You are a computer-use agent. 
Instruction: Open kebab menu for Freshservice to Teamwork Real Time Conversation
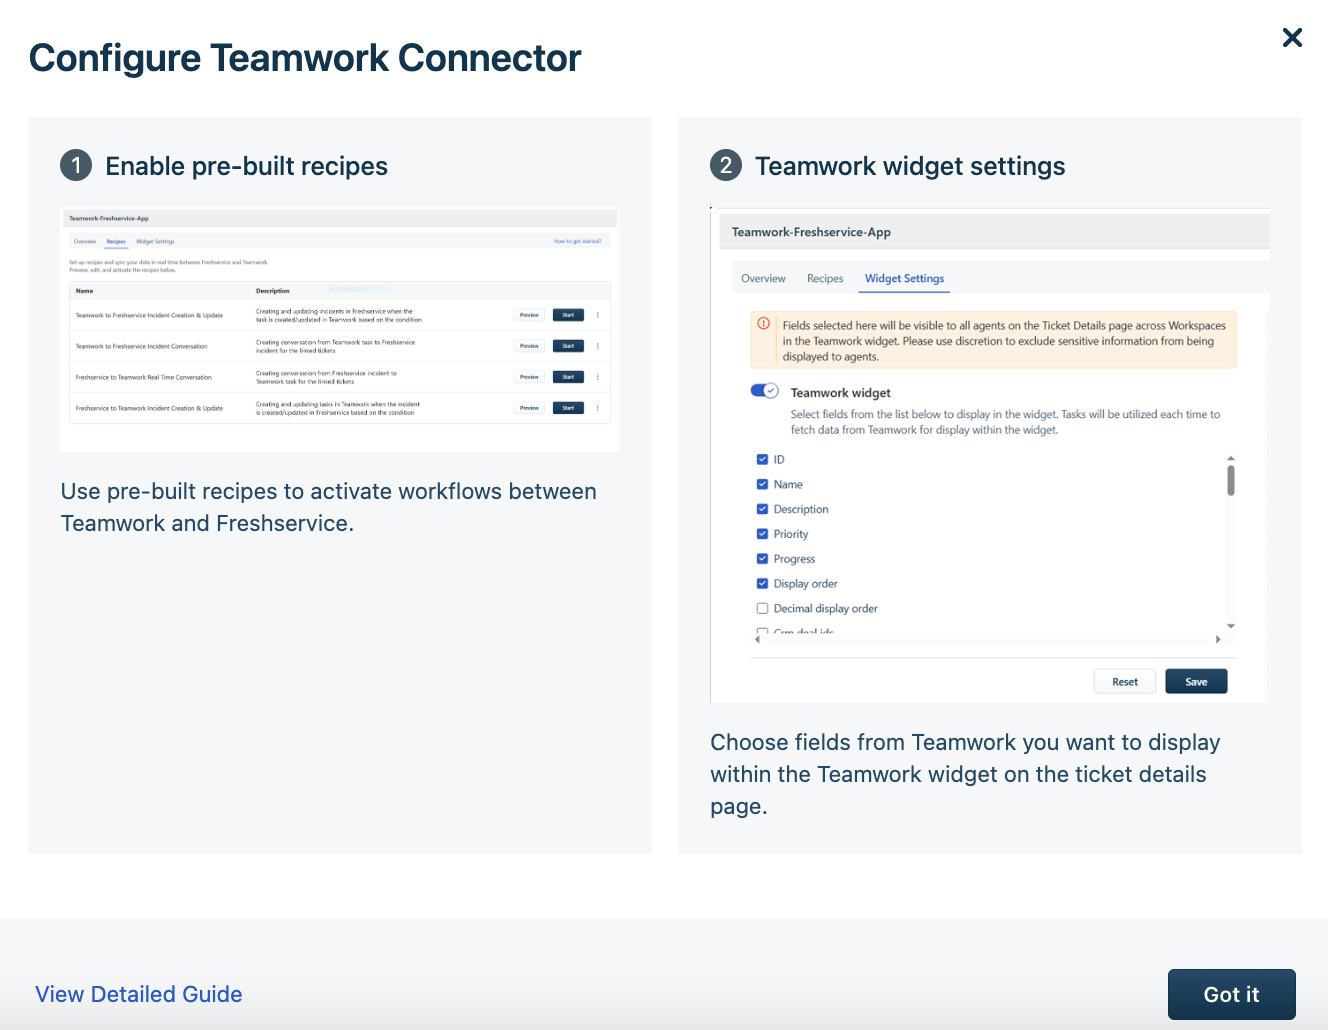598,377
